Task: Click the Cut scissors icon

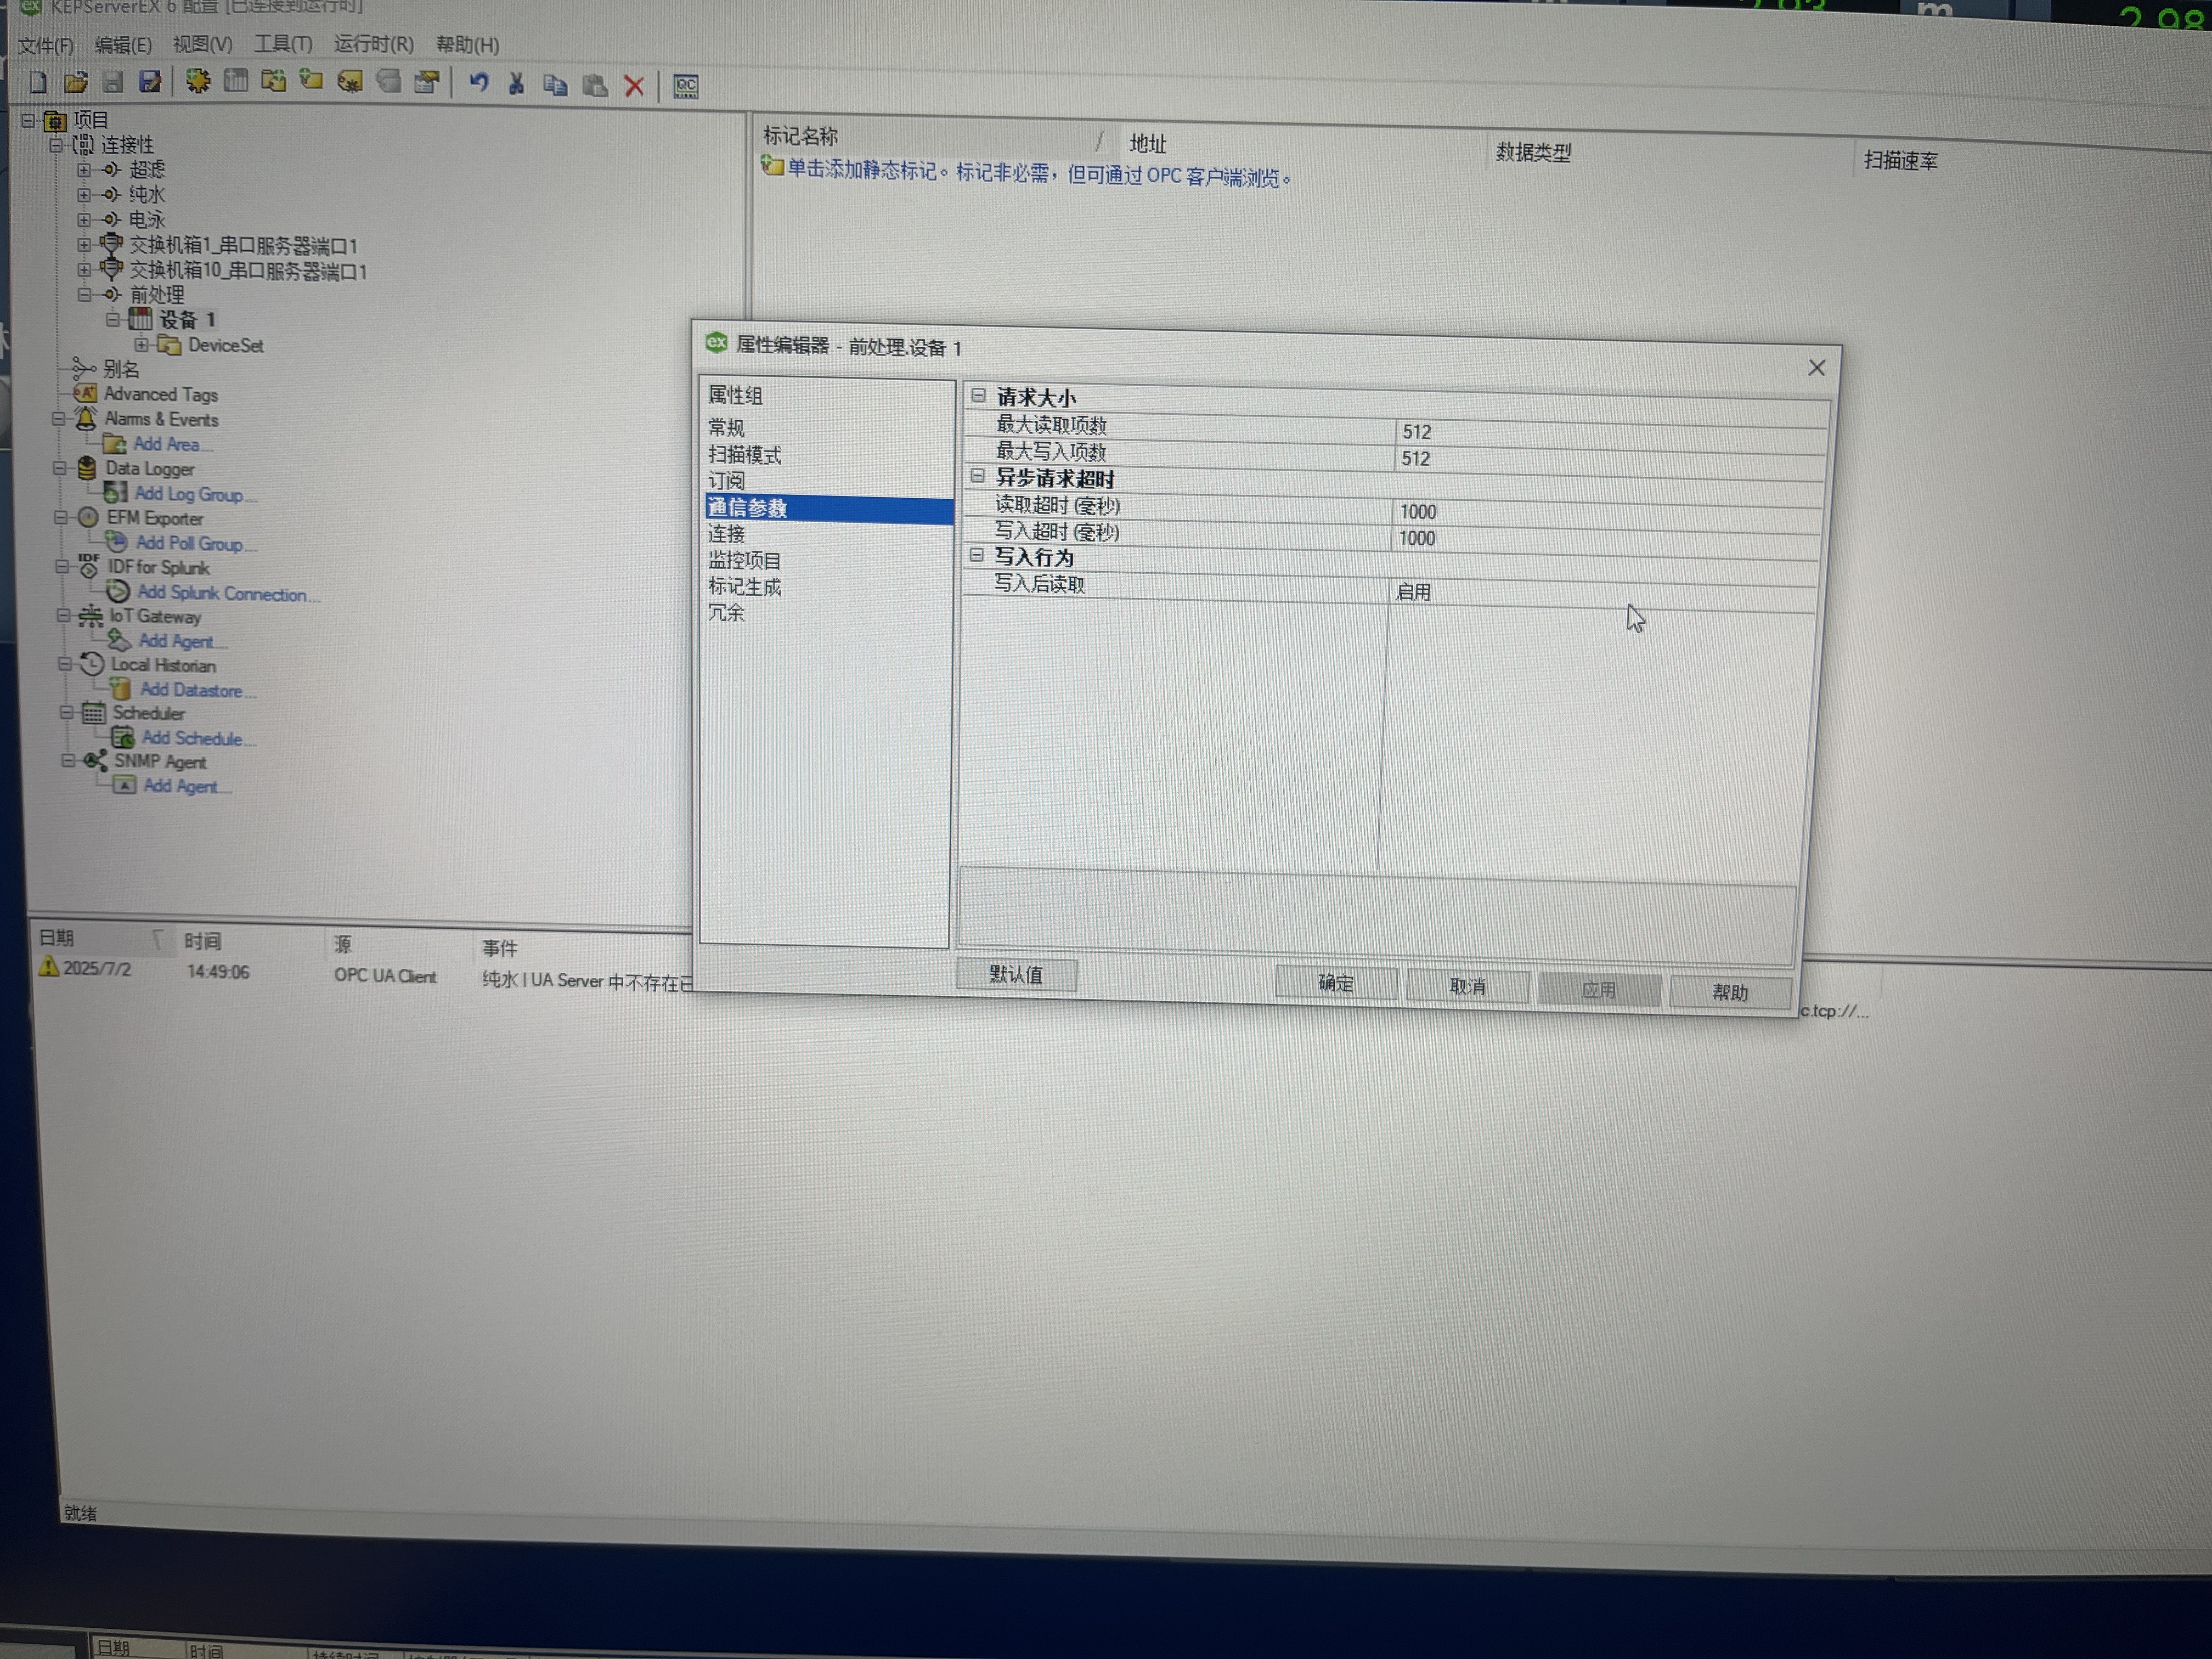Action: (516, 84)
